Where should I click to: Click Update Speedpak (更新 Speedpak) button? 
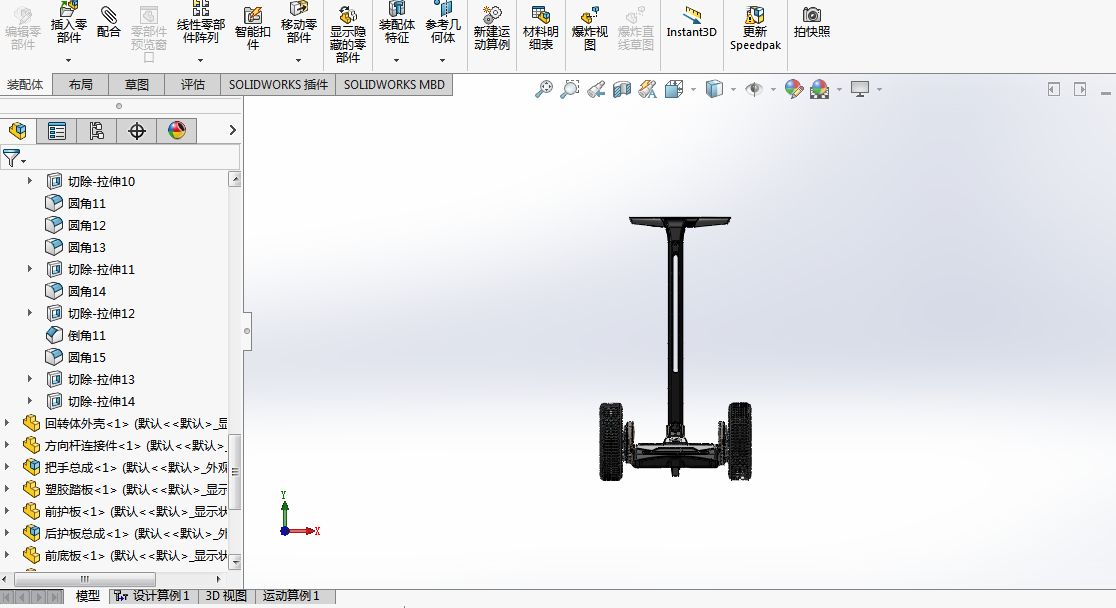(x=755, y=28)
